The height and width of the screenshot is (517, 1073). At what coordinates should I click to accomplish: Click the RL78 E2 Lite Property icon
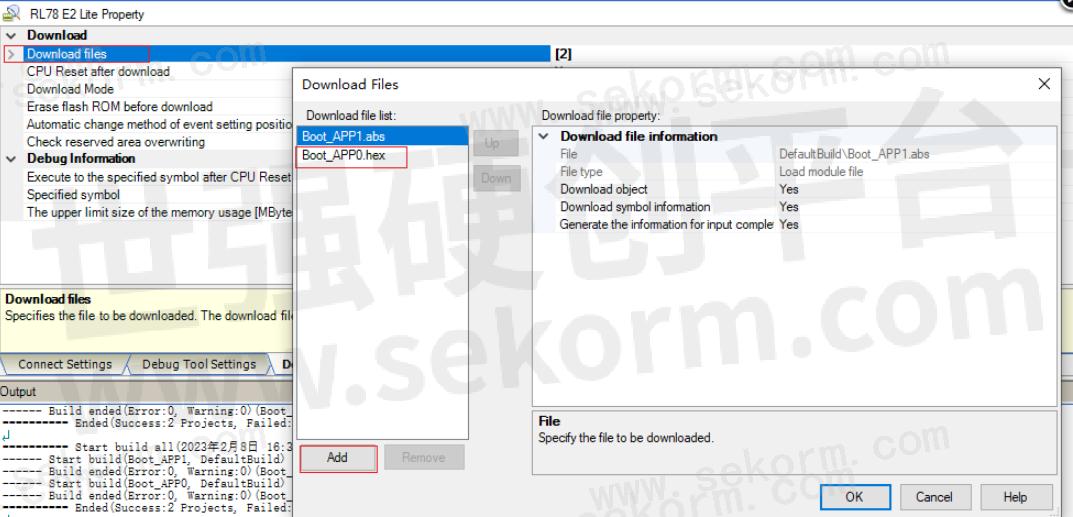[11, 14]
